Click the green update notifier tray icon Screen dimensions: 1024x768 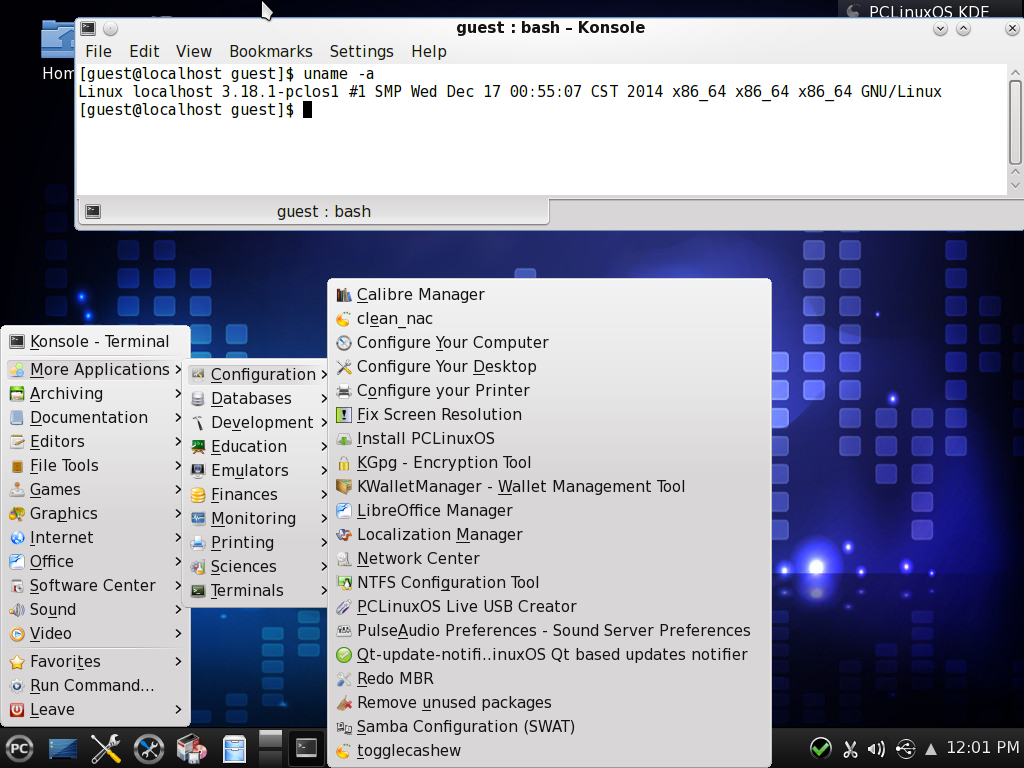tap(820, 748)
